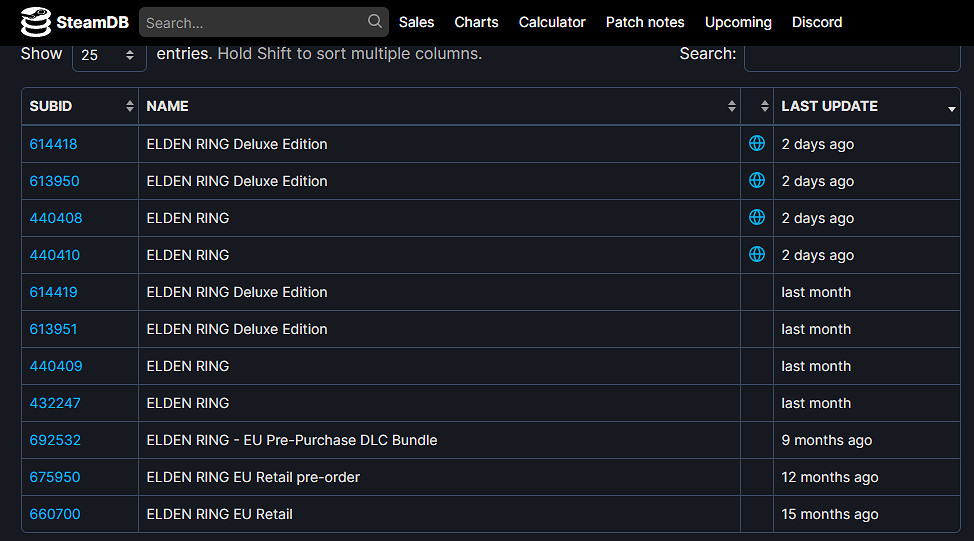Sort by the globe column header

[x=764, y=106]
